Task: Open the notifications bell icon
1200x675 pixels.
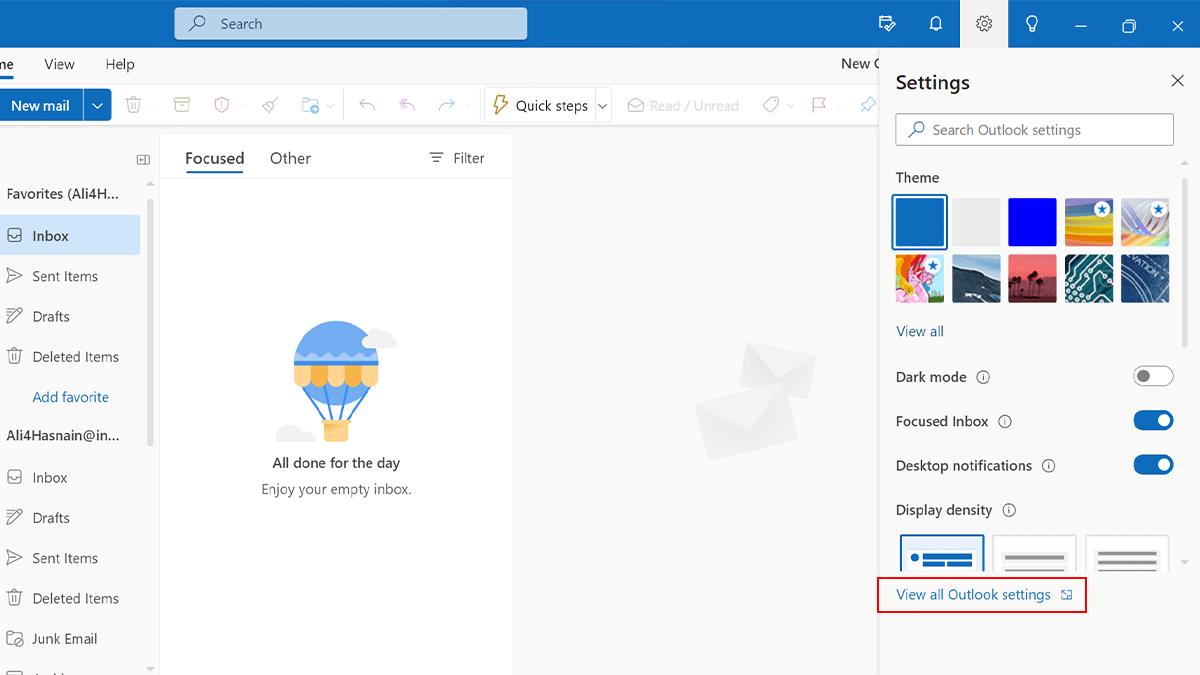Action: pos(936,24)
